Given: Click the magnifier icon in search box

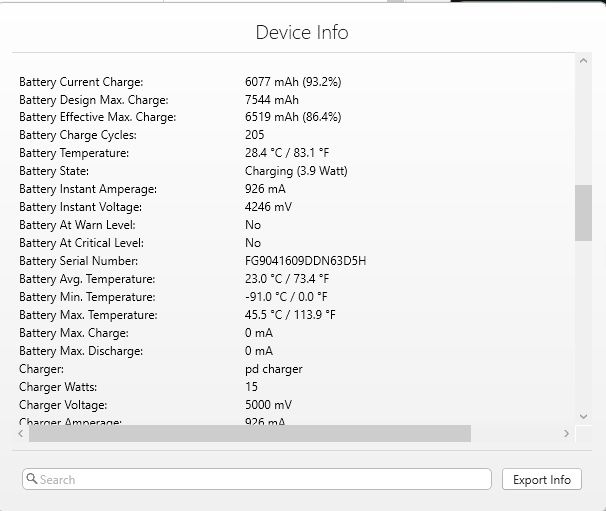Looking at the screenshot, I should pyautogui.click(x=32, y=479).
